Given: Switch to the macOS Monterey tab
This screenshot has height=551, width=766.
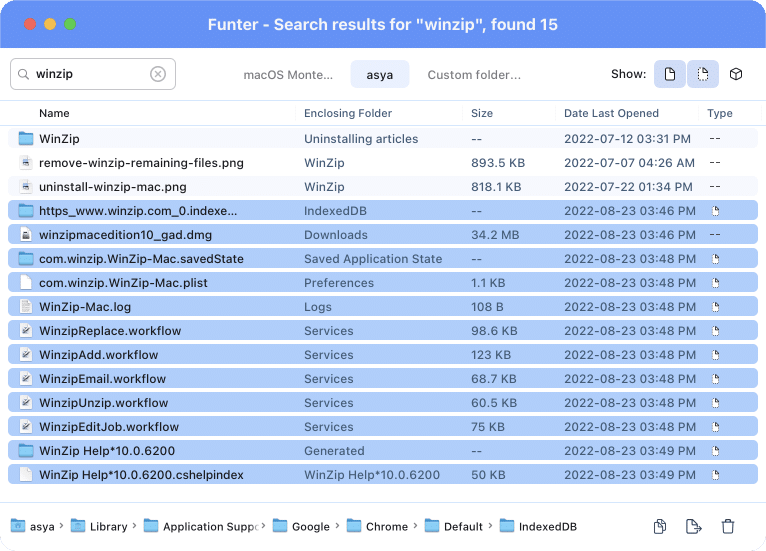Looking at the screenshot, I should (x=289, y=75).
